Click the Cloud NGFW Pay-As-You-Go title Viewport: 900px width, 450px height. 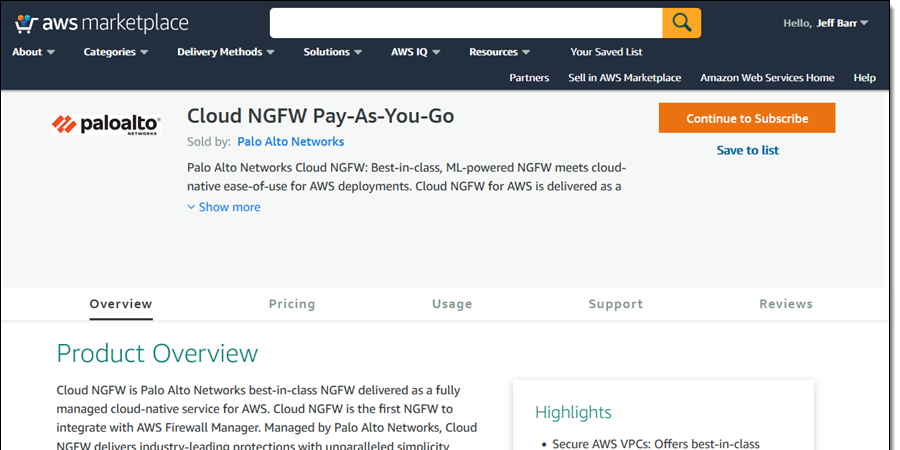tap(321, 117)
